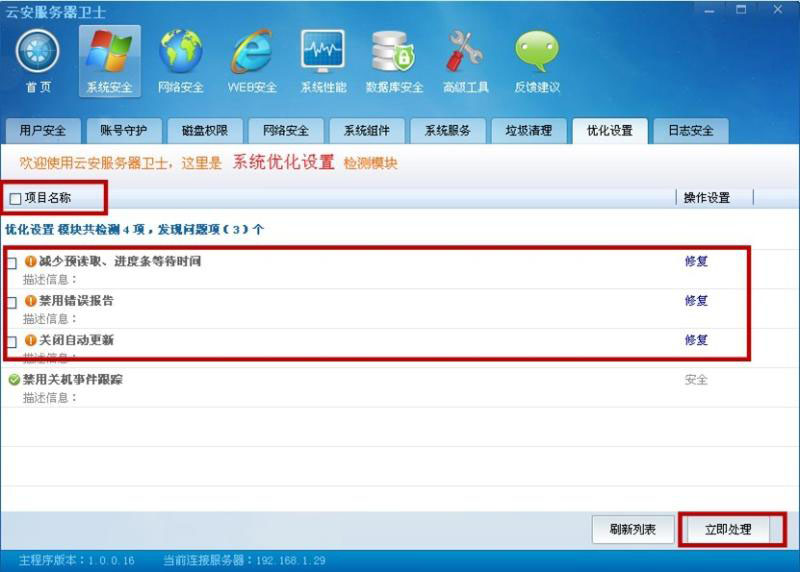Image resolution: width=800 pixels, height=572 pixels.
Task: Click the 操作设置 column header
Action: click(x=707, y=198)
